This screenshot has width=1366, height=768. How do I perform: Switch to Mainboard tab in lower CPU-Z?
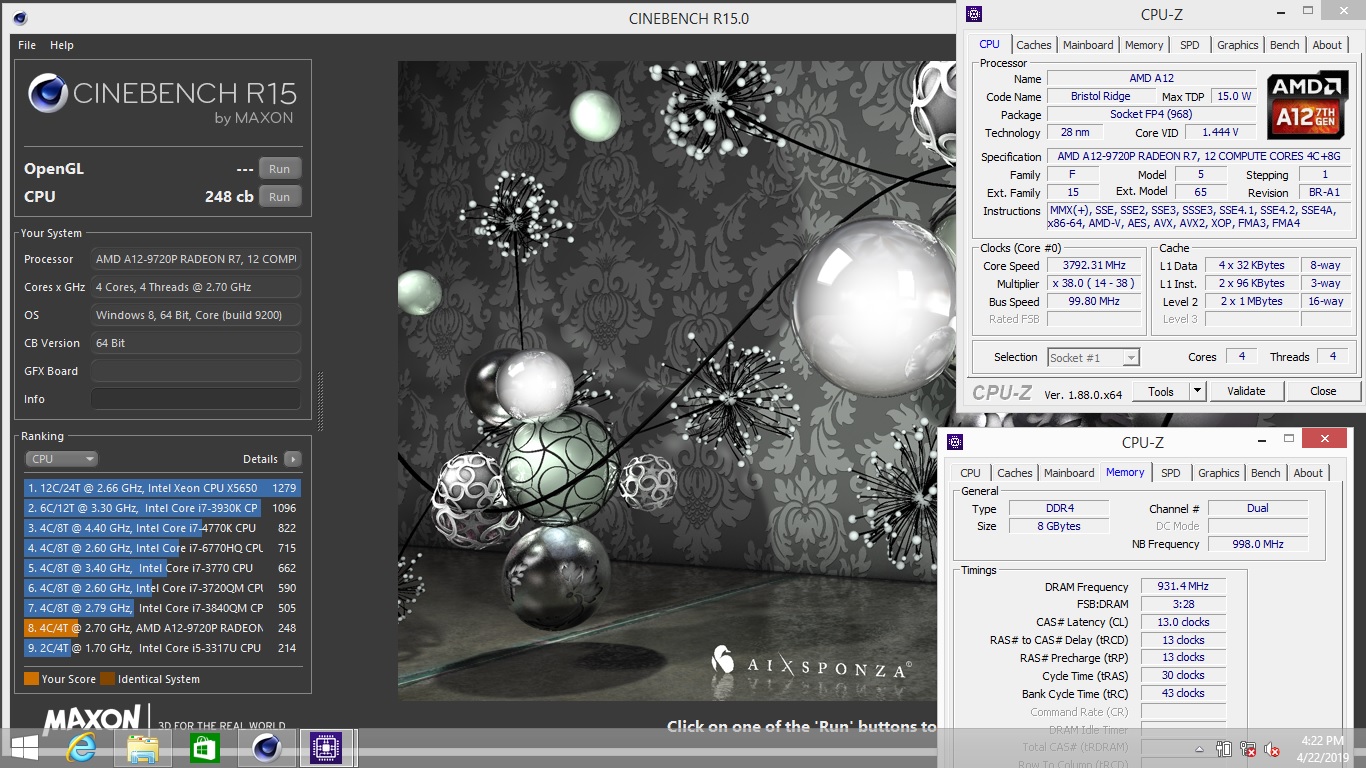1069,473
